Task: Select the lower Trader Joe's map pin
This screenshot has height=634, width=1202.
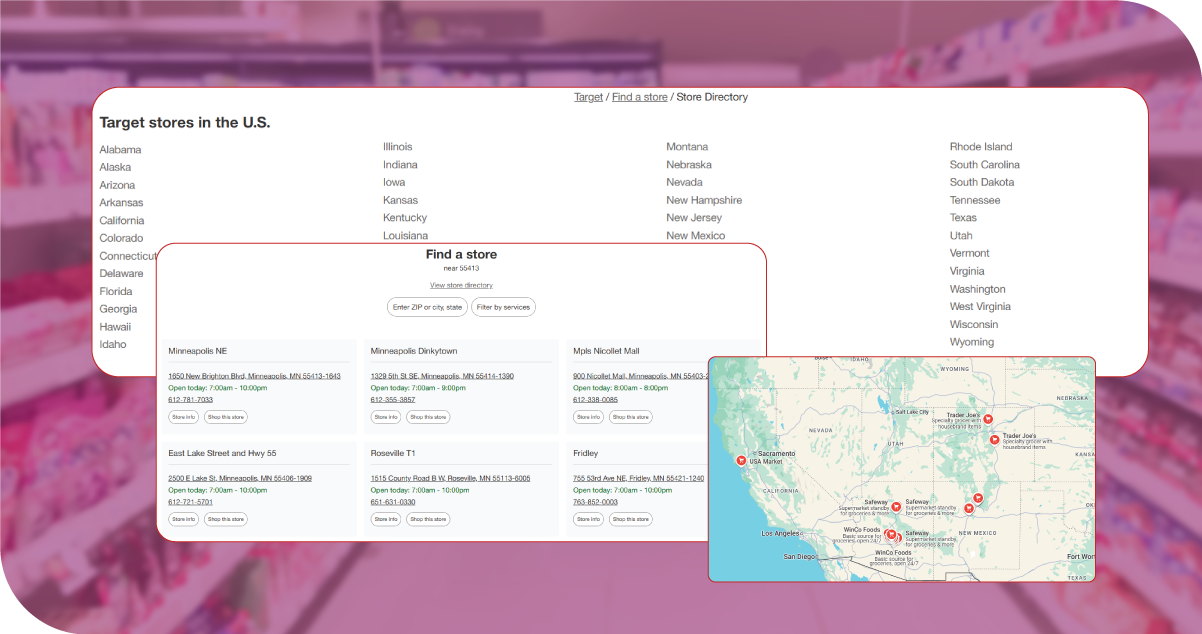Action: (x=994, y=439)
